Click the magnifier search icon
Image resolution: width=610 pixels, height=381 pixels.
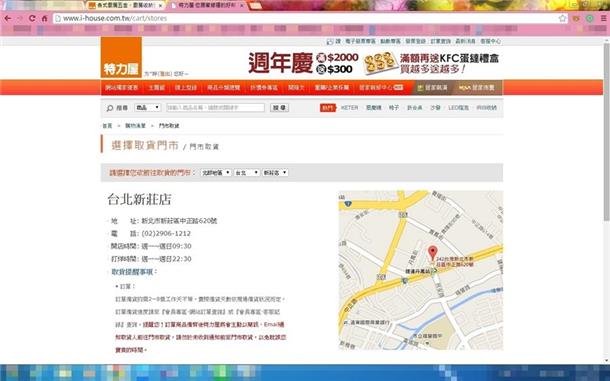[110, 108]
